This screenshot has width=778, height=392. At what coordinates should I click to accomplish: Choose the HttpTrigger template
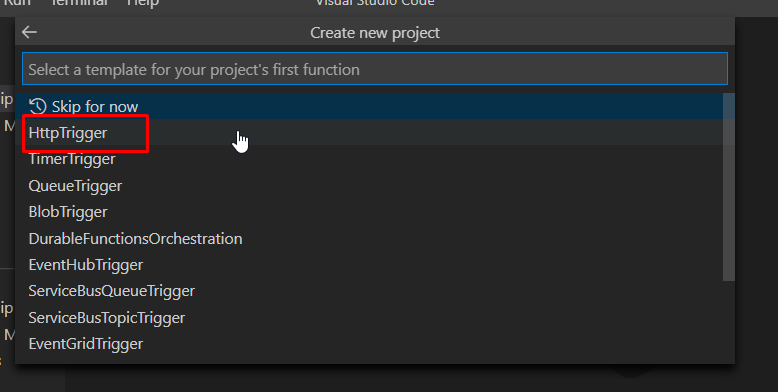pos(369,132)
